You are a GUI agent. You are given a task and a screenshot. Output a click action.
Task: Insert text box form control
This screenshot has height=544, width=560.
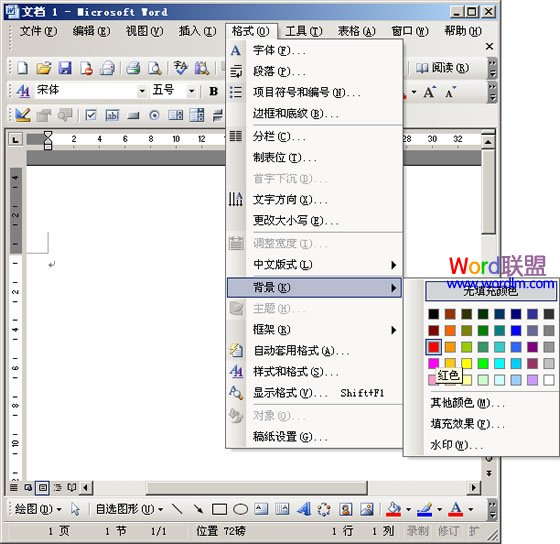[x=112, y=115]
